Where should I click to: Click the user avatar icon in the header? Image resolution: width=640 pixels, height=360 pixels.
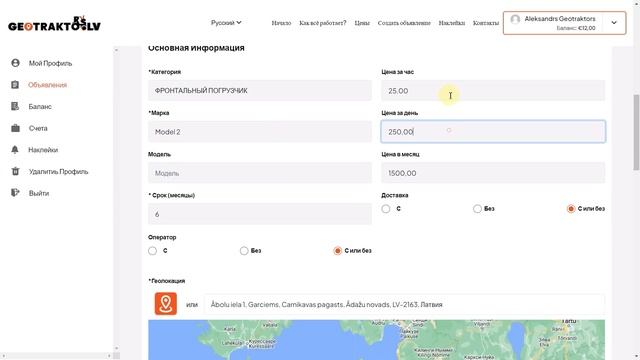pyautogui.click(x=515, y=19)
